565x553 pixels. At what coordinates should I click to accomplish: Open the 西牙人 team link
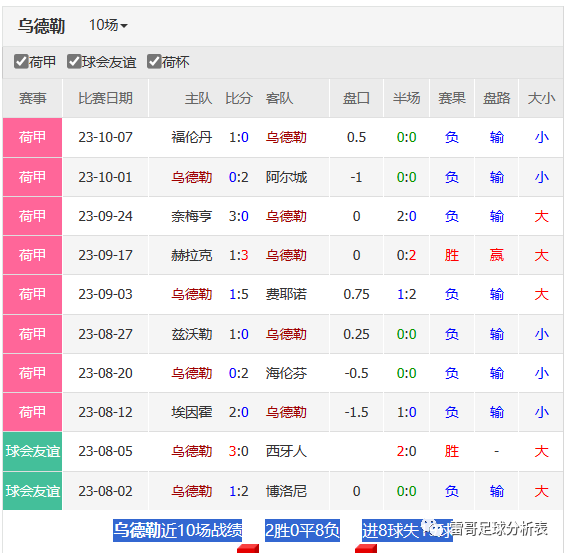[x=286, y=451]
